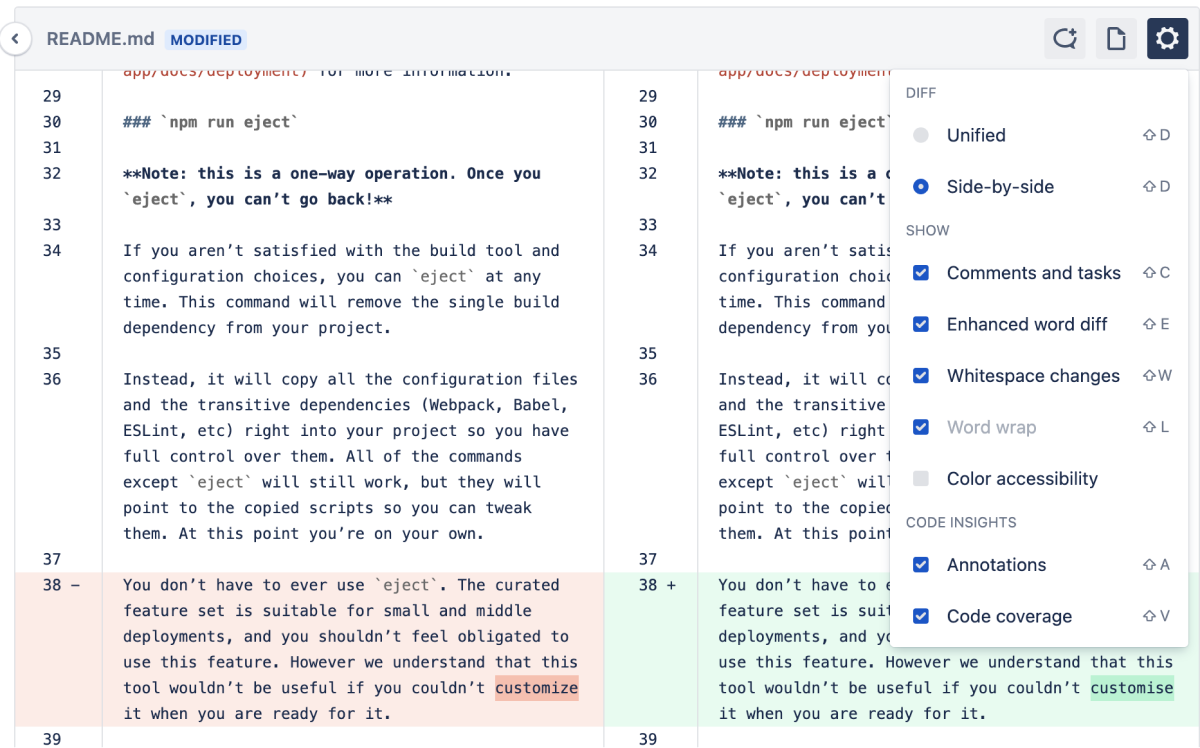
Task: Click the Word wrap checkbox
Action: 921,427
